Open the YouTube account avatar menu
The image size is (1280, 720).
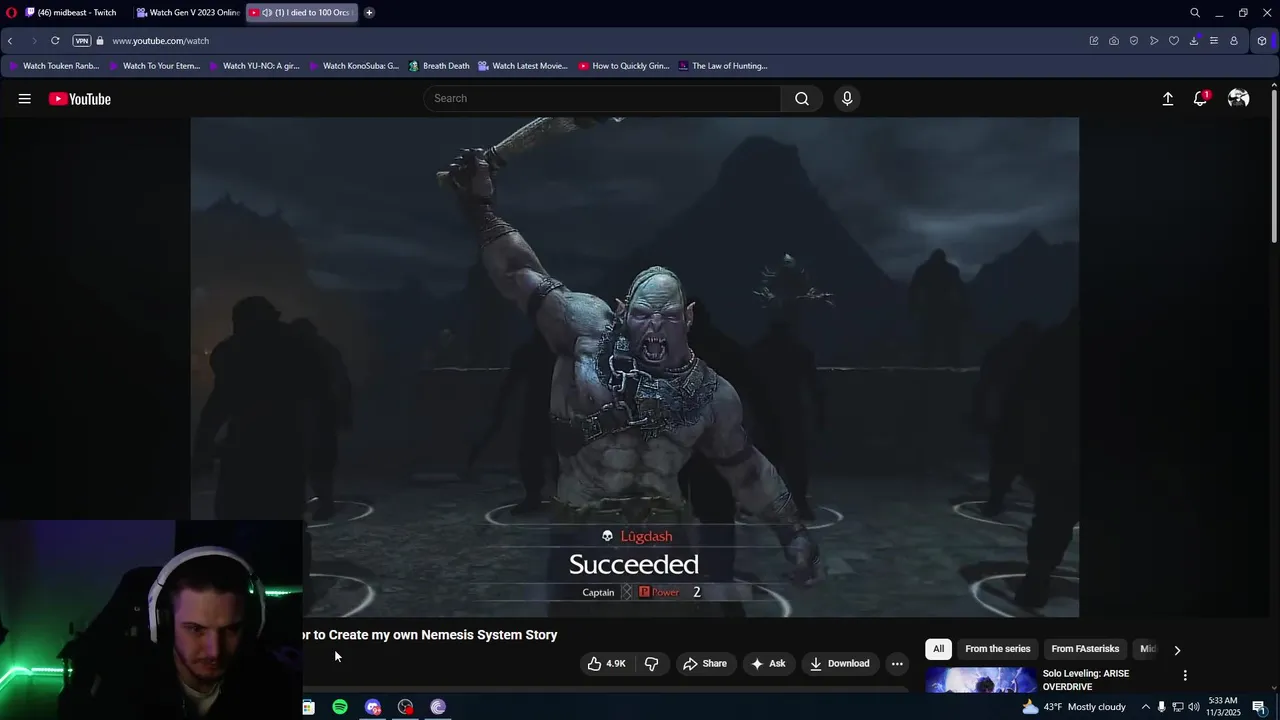tap(1238, 98)
